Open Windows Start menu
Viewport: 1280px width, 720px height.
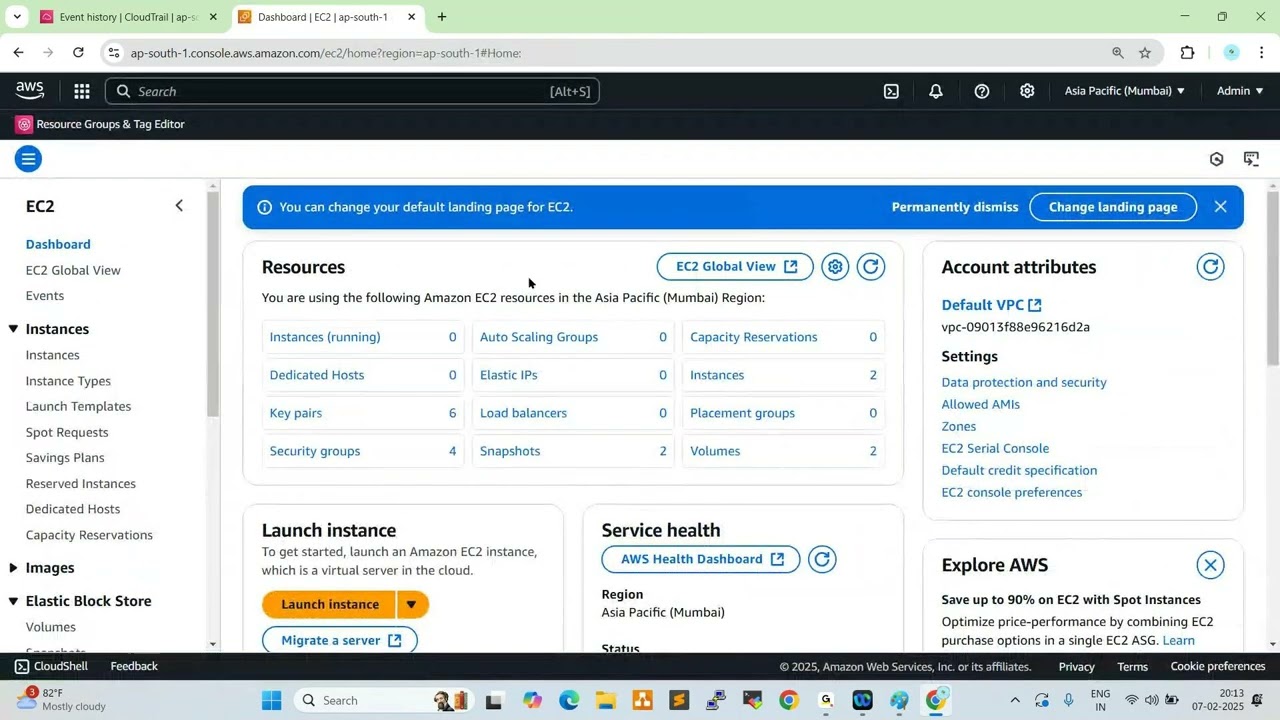(271, 700)
